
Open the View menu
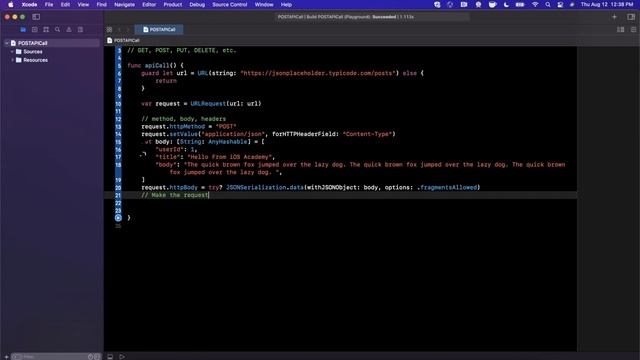point(83,4)
